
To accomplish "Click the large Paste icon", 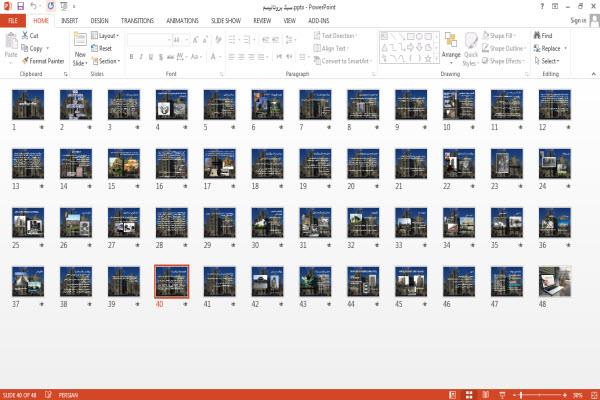I will [11, 41].
